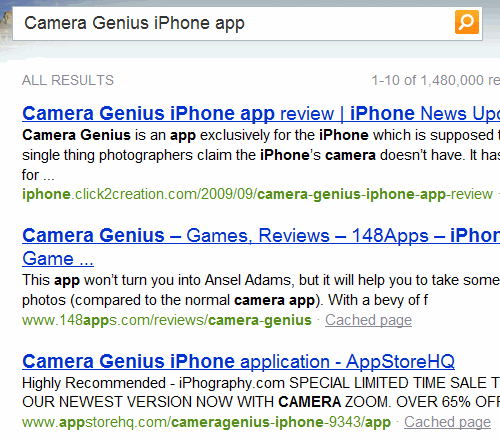Open Camera Genius iPhone application AppStoreHQ result
The image size is (500, 440).
click(238, 361)
